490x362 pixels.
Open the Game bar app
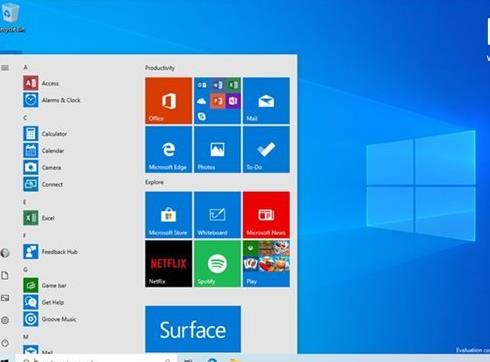click(x=45, y=285)
